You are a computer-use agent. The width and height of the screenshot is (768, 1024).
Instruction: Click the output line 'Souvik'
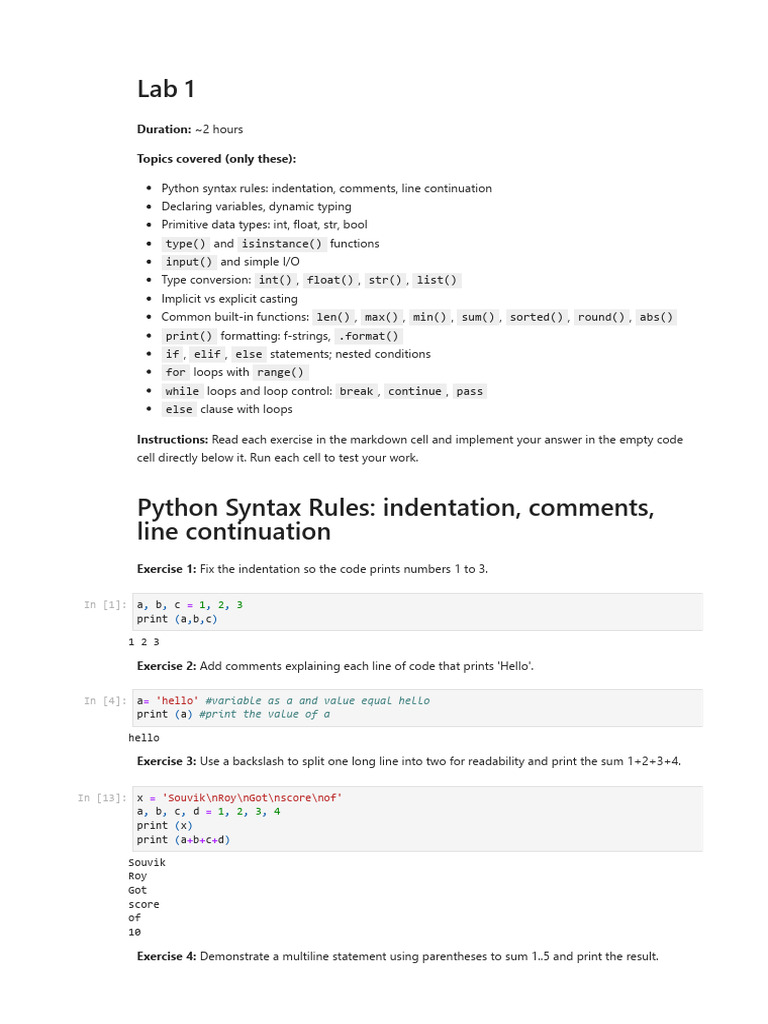point(147,863)
